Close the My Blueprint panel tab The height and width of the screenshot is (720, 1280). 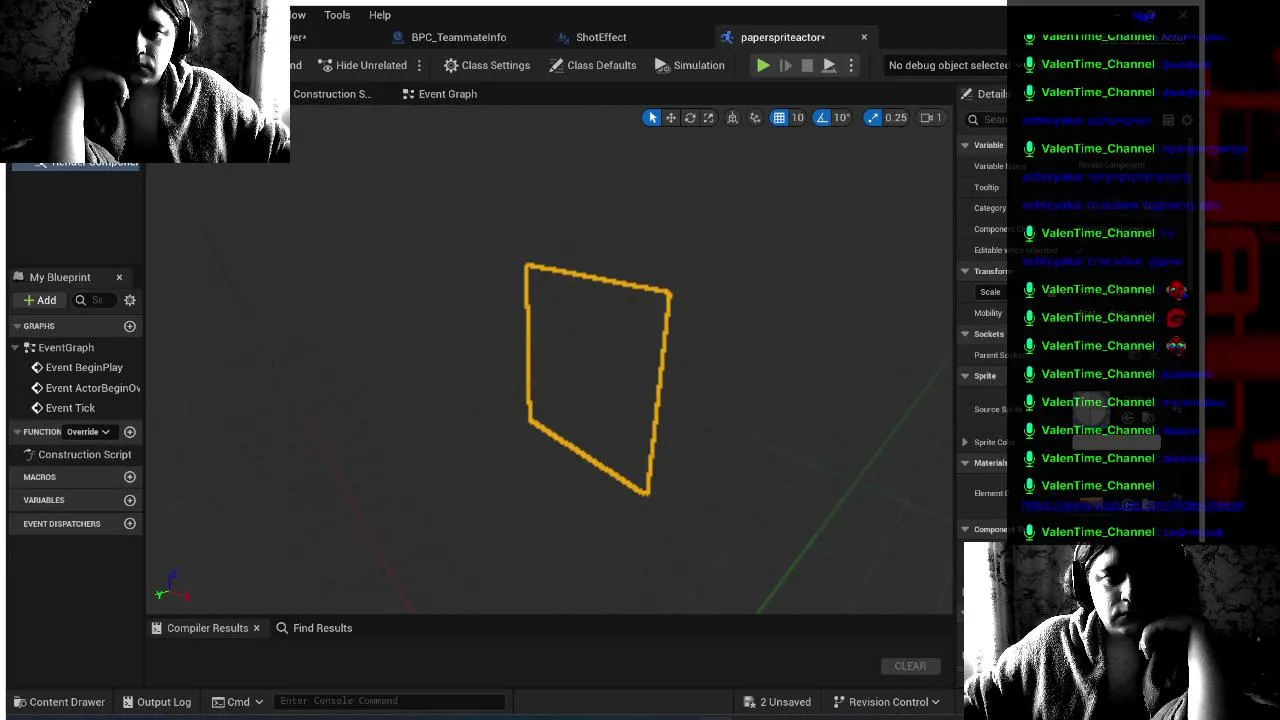pyautogui.click(x=119, y=277)
